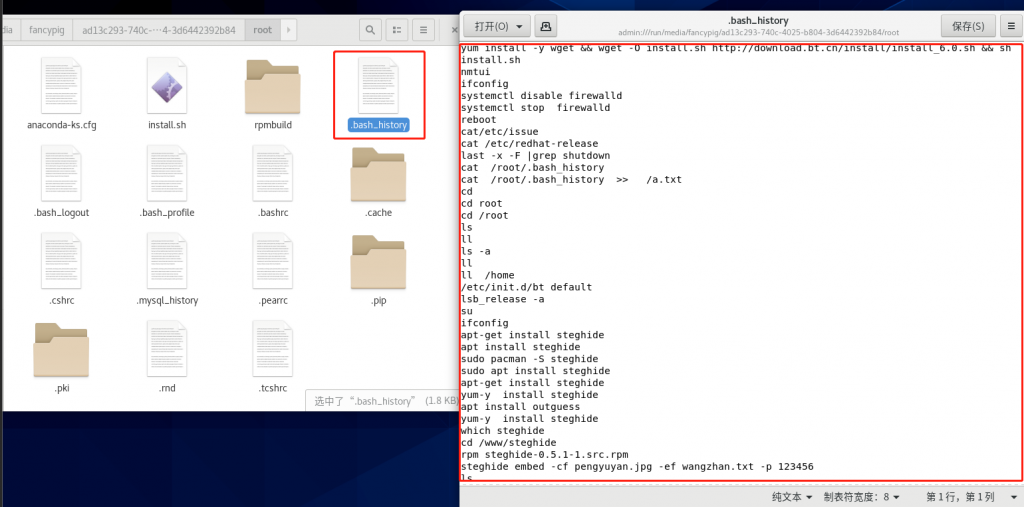
Task: Open the .pip folder icon
Action: pos(378,262)
